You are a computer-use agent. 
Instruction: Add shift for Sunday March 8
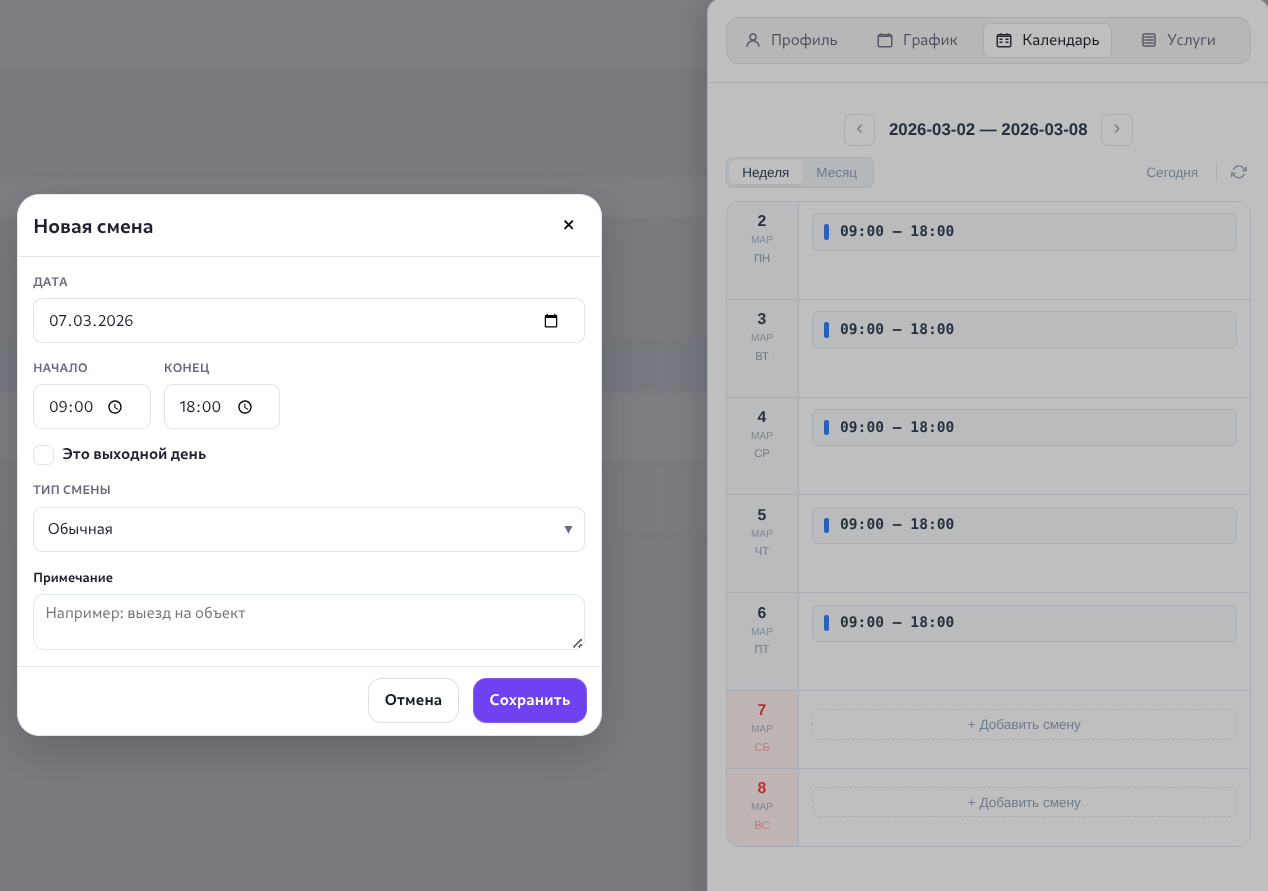(x=1023, y=802)
